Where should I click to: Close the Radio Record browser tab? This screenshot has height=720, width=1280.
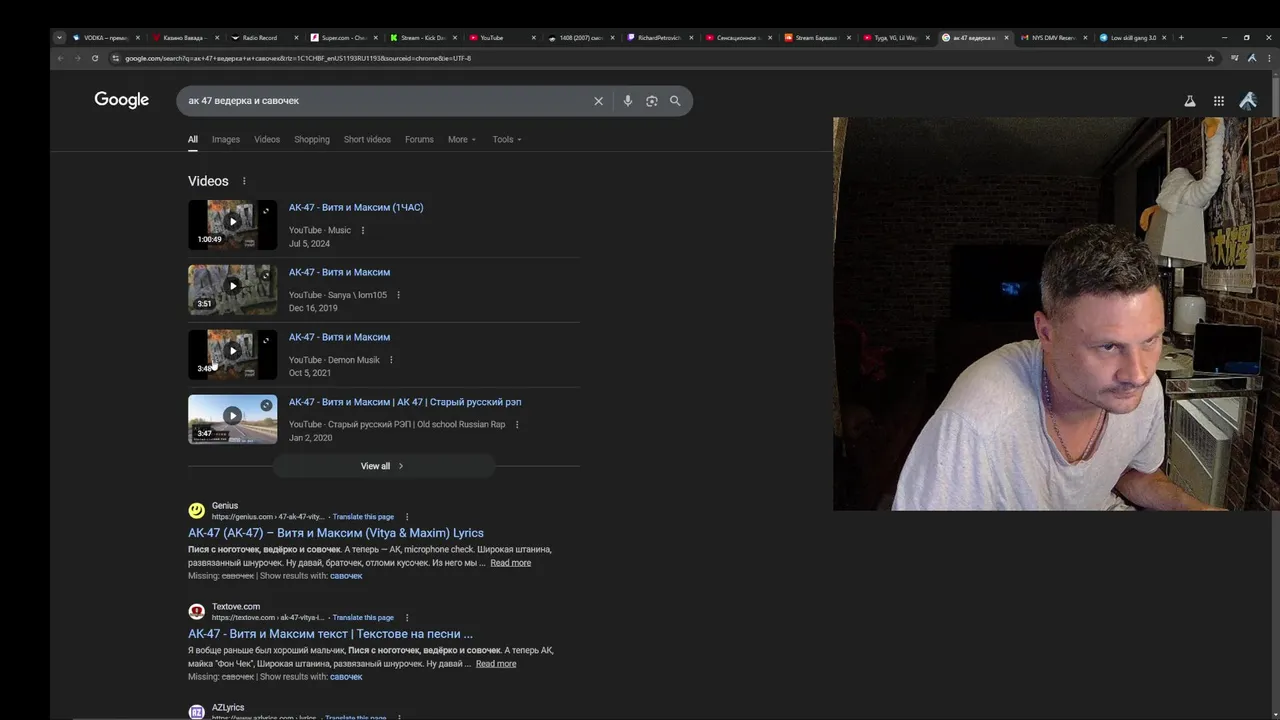tap(296, 38)
